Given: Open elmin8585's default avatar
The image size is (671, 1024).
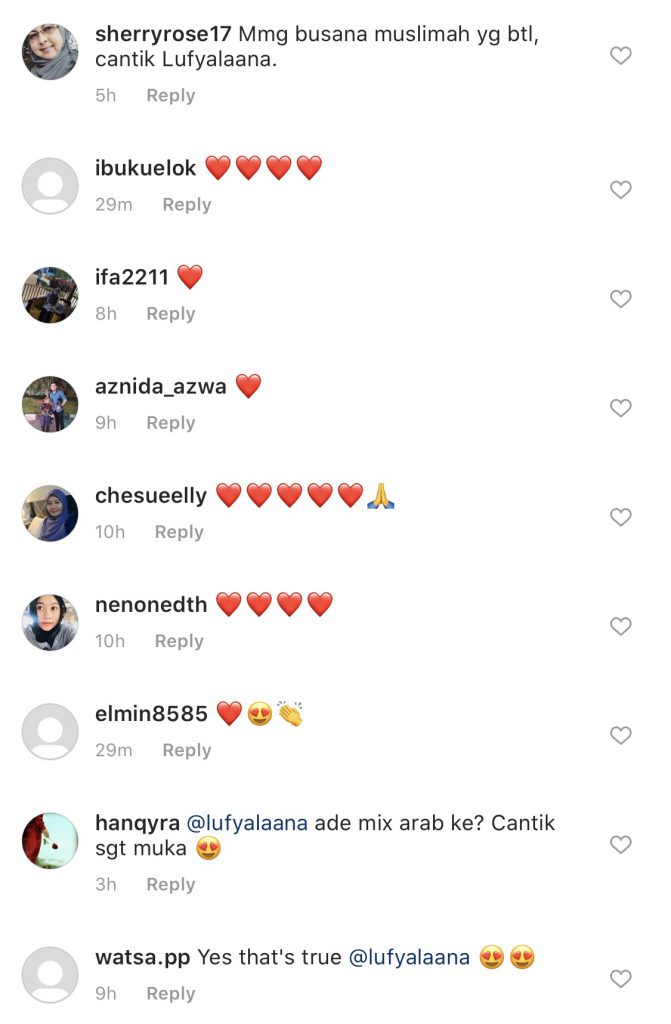Looking at the screenshot, I should pyautogui.click(x=50, y=731).
